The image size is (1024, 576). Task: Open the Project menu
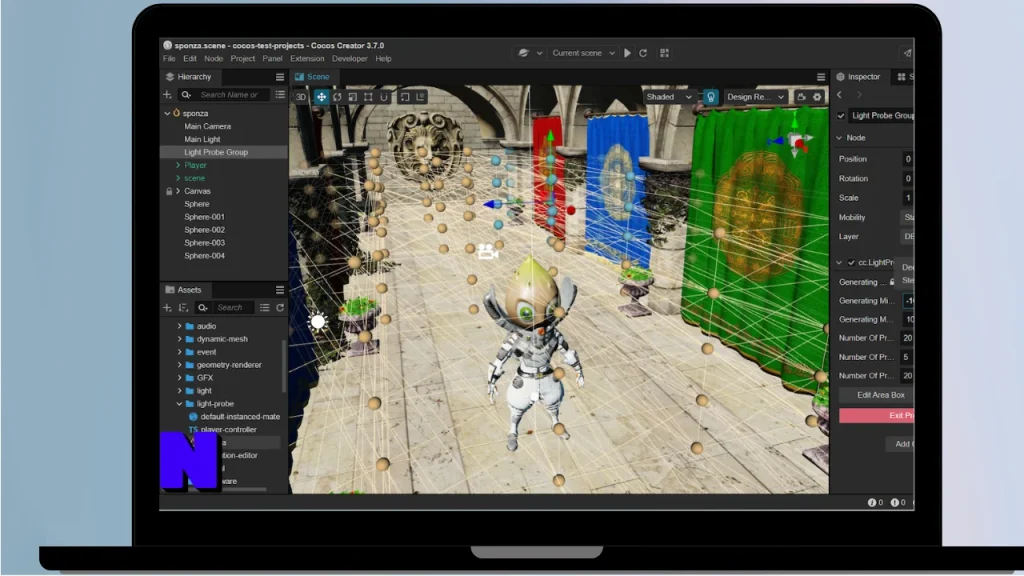click(x=242, y=59)
